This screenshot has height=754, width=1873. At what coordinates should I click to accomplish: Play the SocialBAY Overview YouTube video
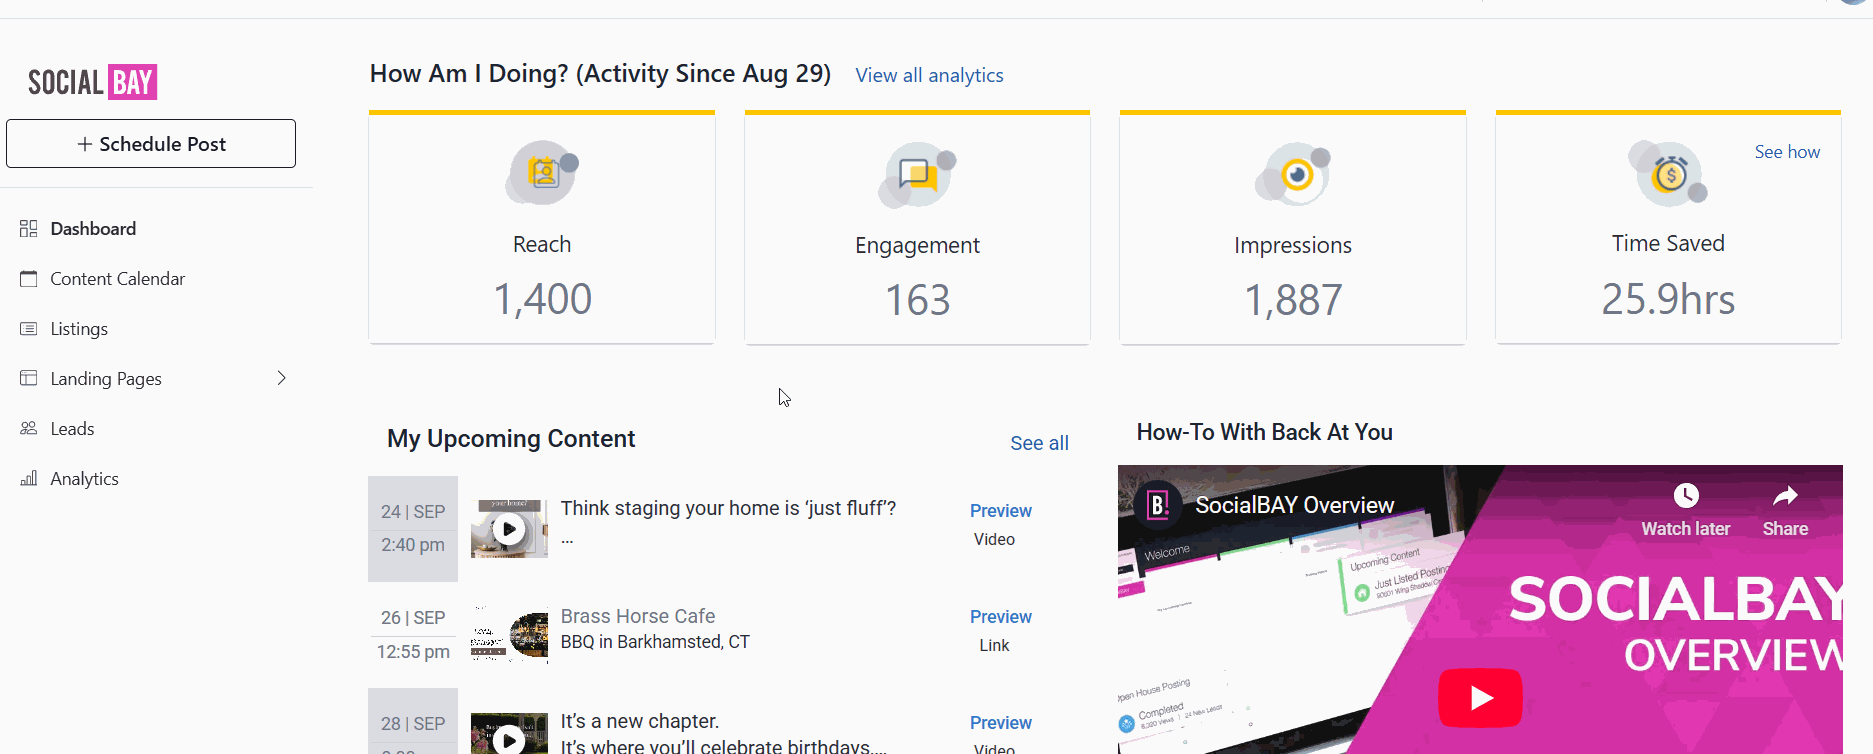[x=1480, y=697]
